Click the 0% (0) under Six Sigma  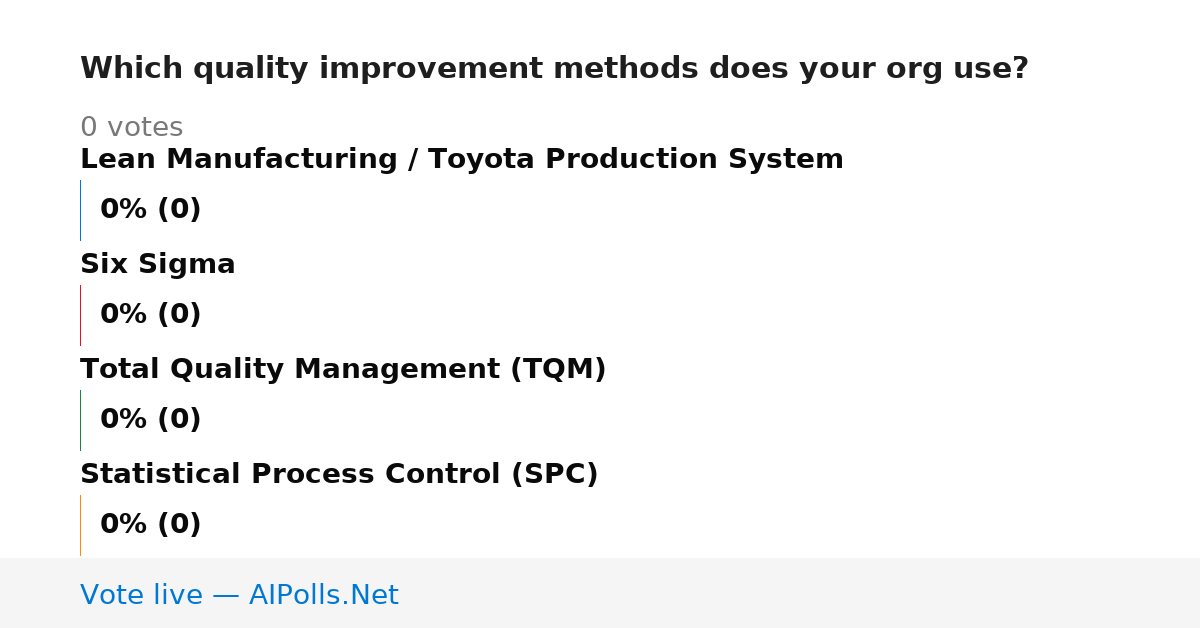(151, 315)
